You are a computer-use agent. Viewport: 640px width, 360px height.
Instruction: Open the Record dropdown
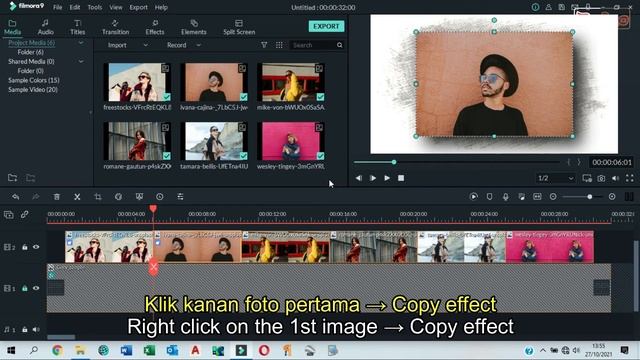[x=184, y=45]
